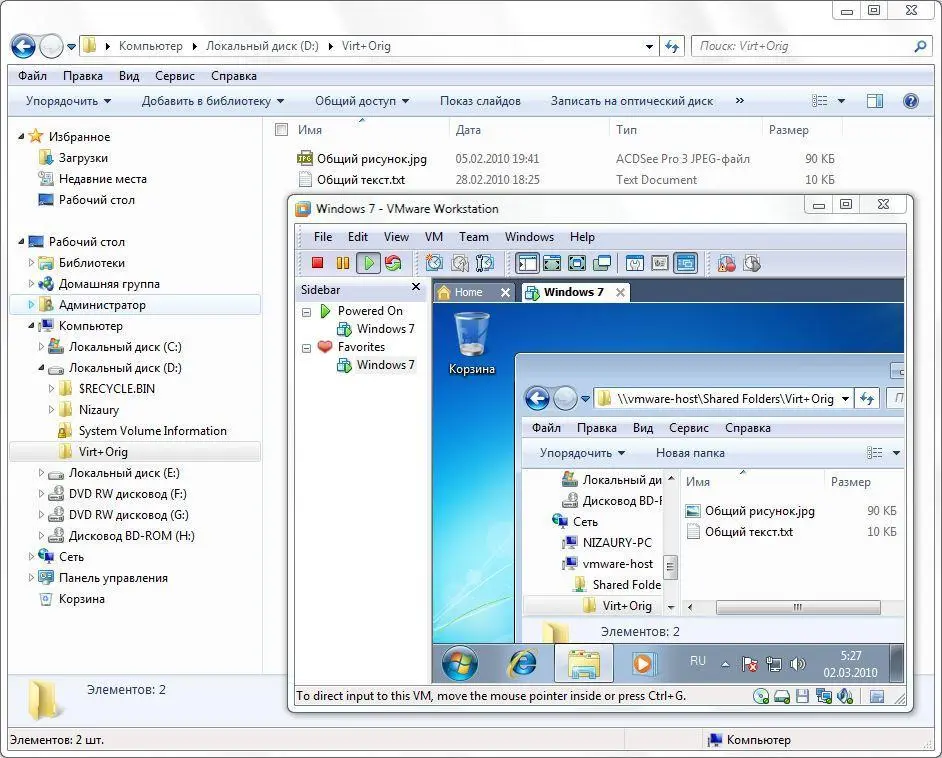The image size is (942, 758).
Task: Click the Capture Movie icon in VMware toolbar
Action: 727,263
